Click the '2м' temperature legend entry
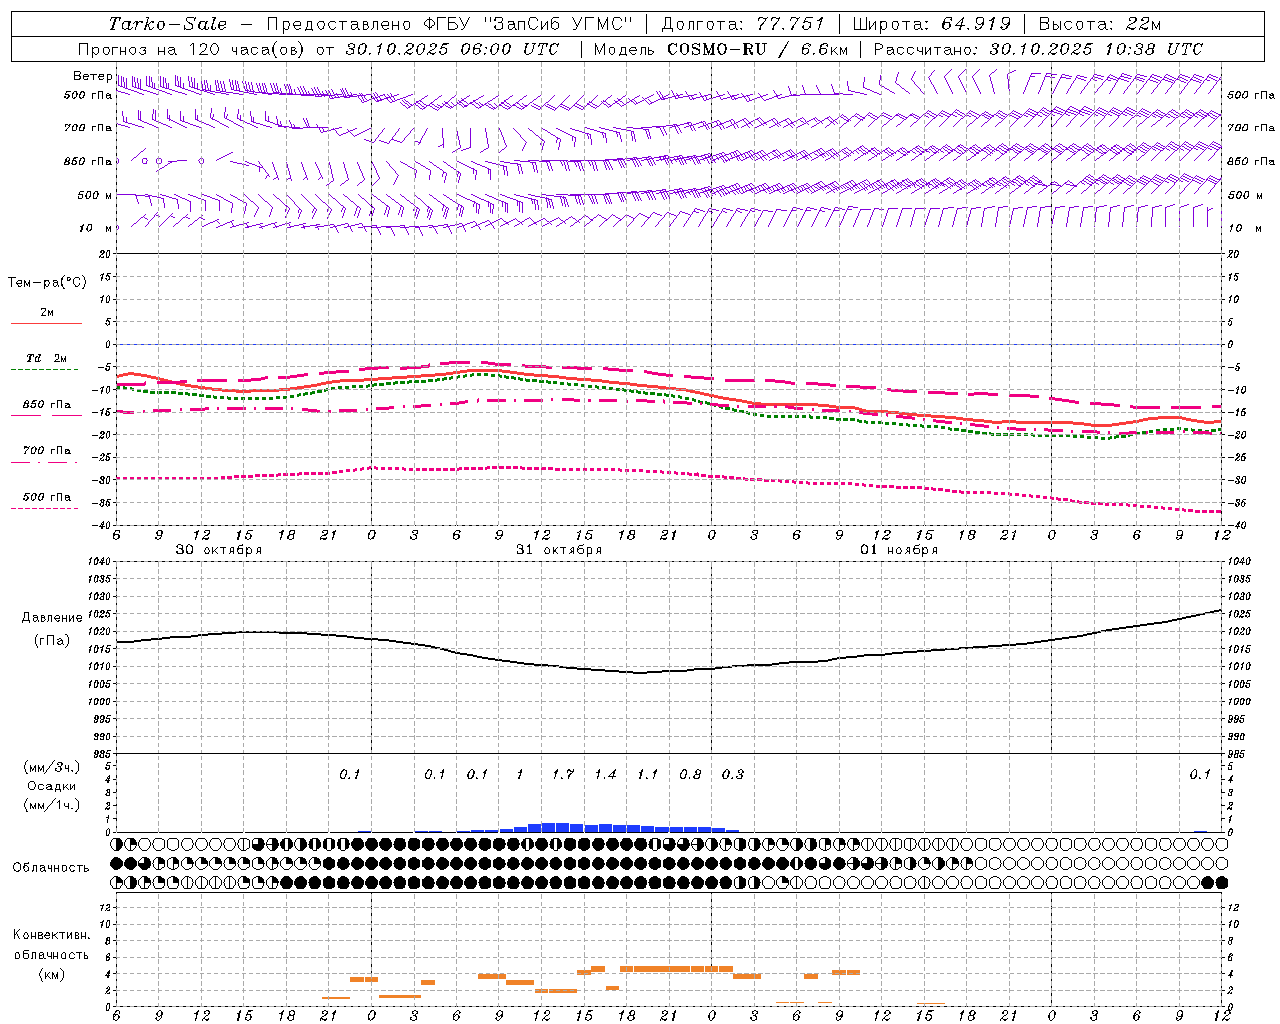Screen dimensions: 1280x1024 click(47, 313)
